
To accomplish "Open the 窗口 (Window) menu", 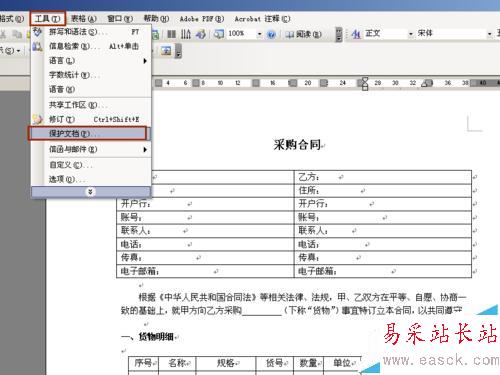I will tap(120, 19).
